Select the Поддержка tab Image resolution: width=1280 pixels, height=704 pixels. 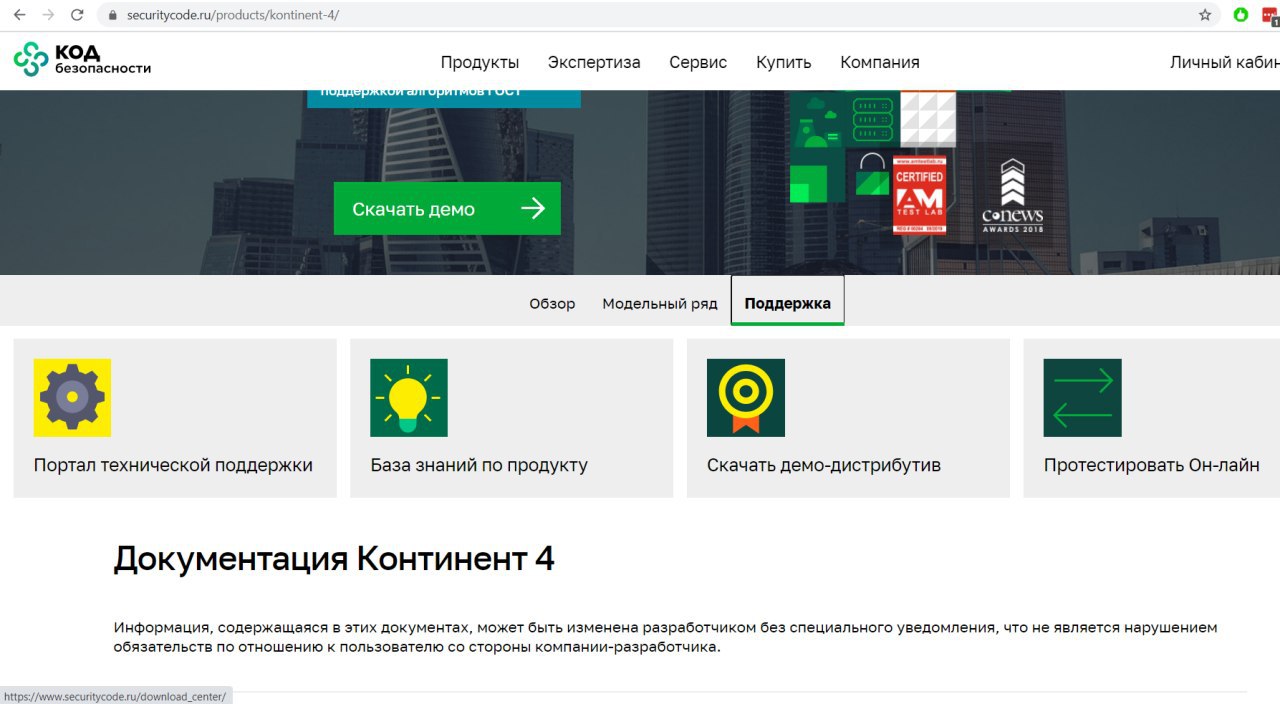788,301
